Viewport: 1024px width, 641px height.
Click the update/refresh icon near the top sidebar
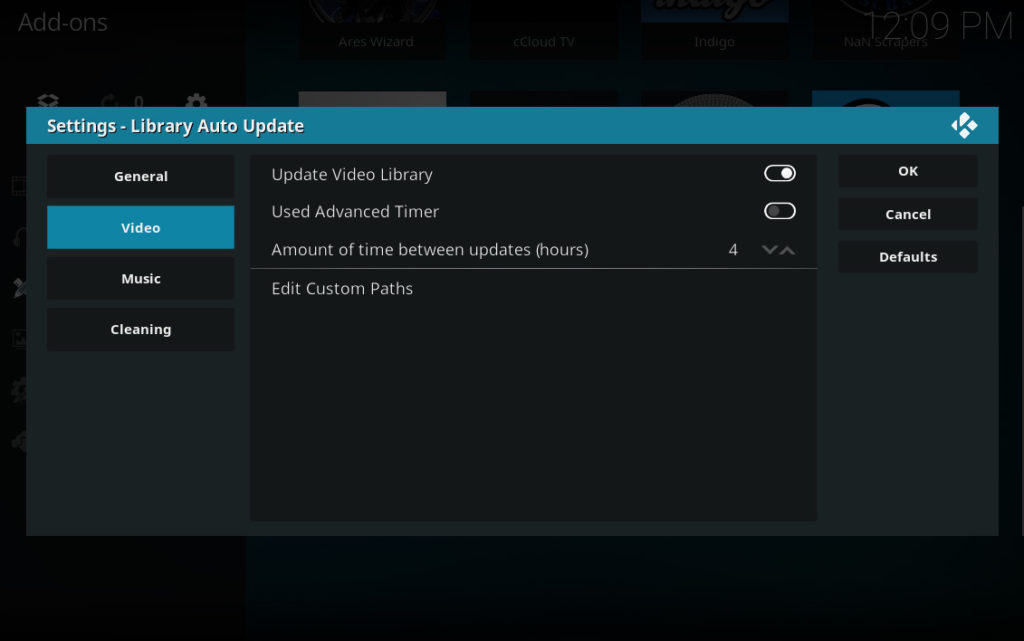point(110,100)
